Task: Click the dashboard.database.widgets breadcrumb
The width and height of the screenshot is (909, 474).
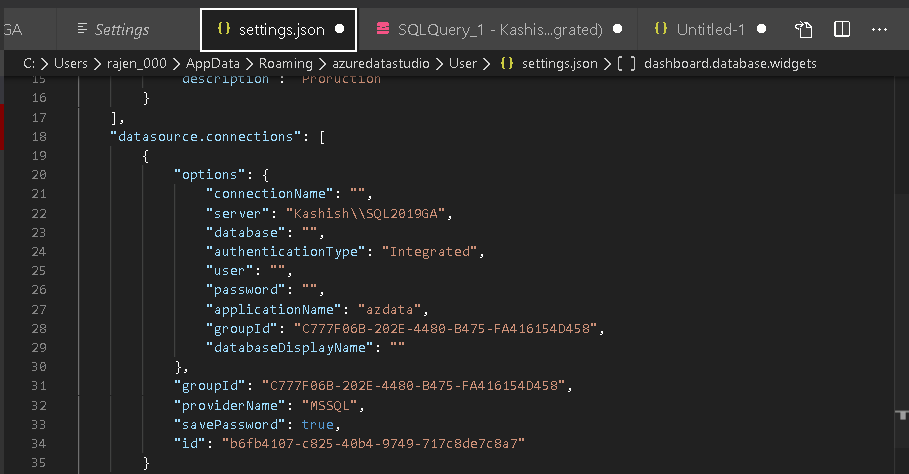Action: click(x=730, y=64)
